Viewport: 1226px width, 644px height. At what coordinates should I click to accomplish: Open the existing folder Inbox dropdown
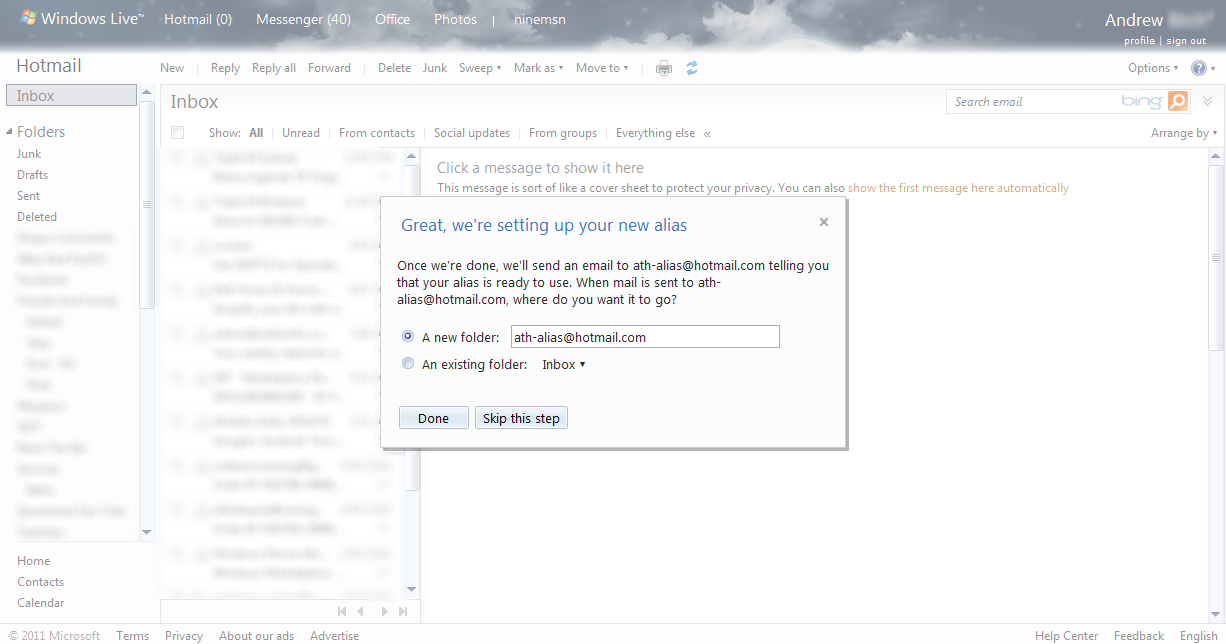coord(563,364)
